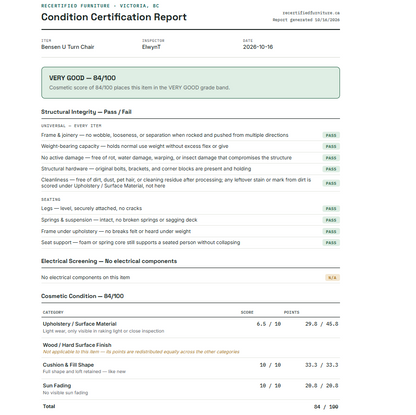Screen dimensions: 416x415
Task: Click the PASS badge for Legs
Action: pos(331,209)
